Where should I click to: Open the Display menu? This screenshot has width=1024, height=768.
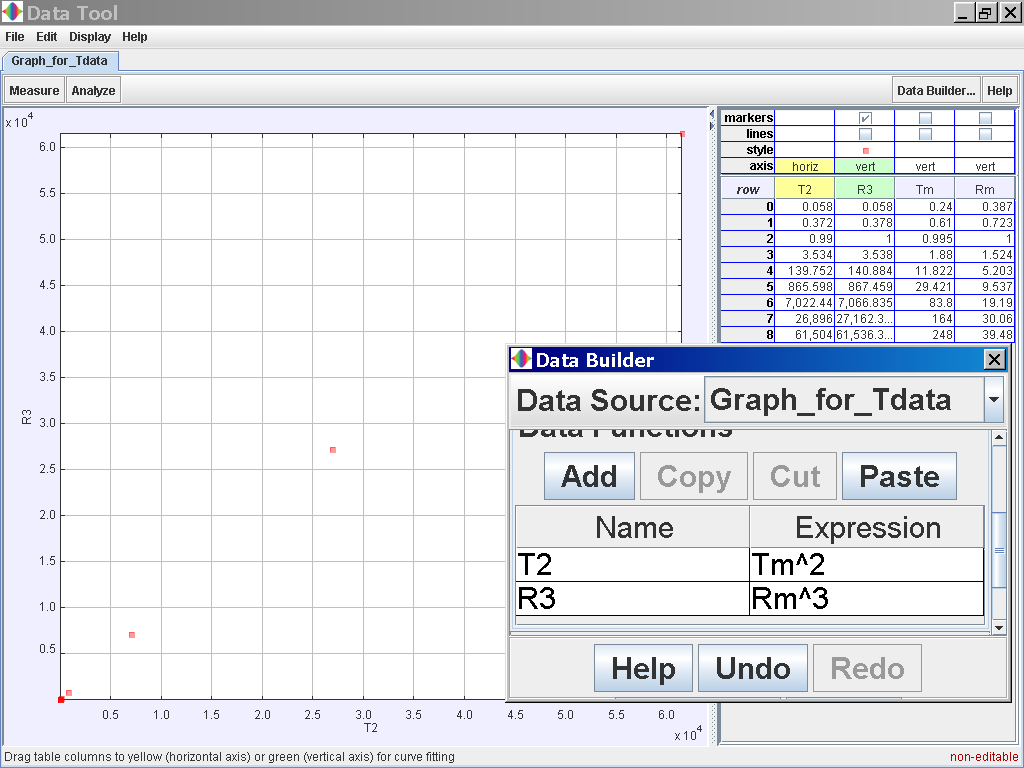tap(90, 37)
